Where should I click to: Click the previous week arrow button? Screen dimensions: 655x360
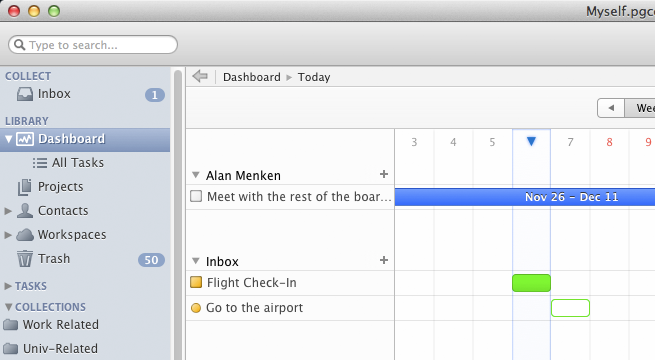pyautogui.click(x=611, y=108)
